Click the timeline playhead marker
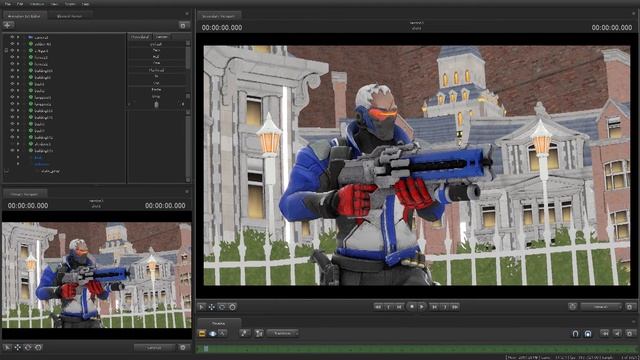Screen dimensions: 640x360 click(x=206, y=349)
